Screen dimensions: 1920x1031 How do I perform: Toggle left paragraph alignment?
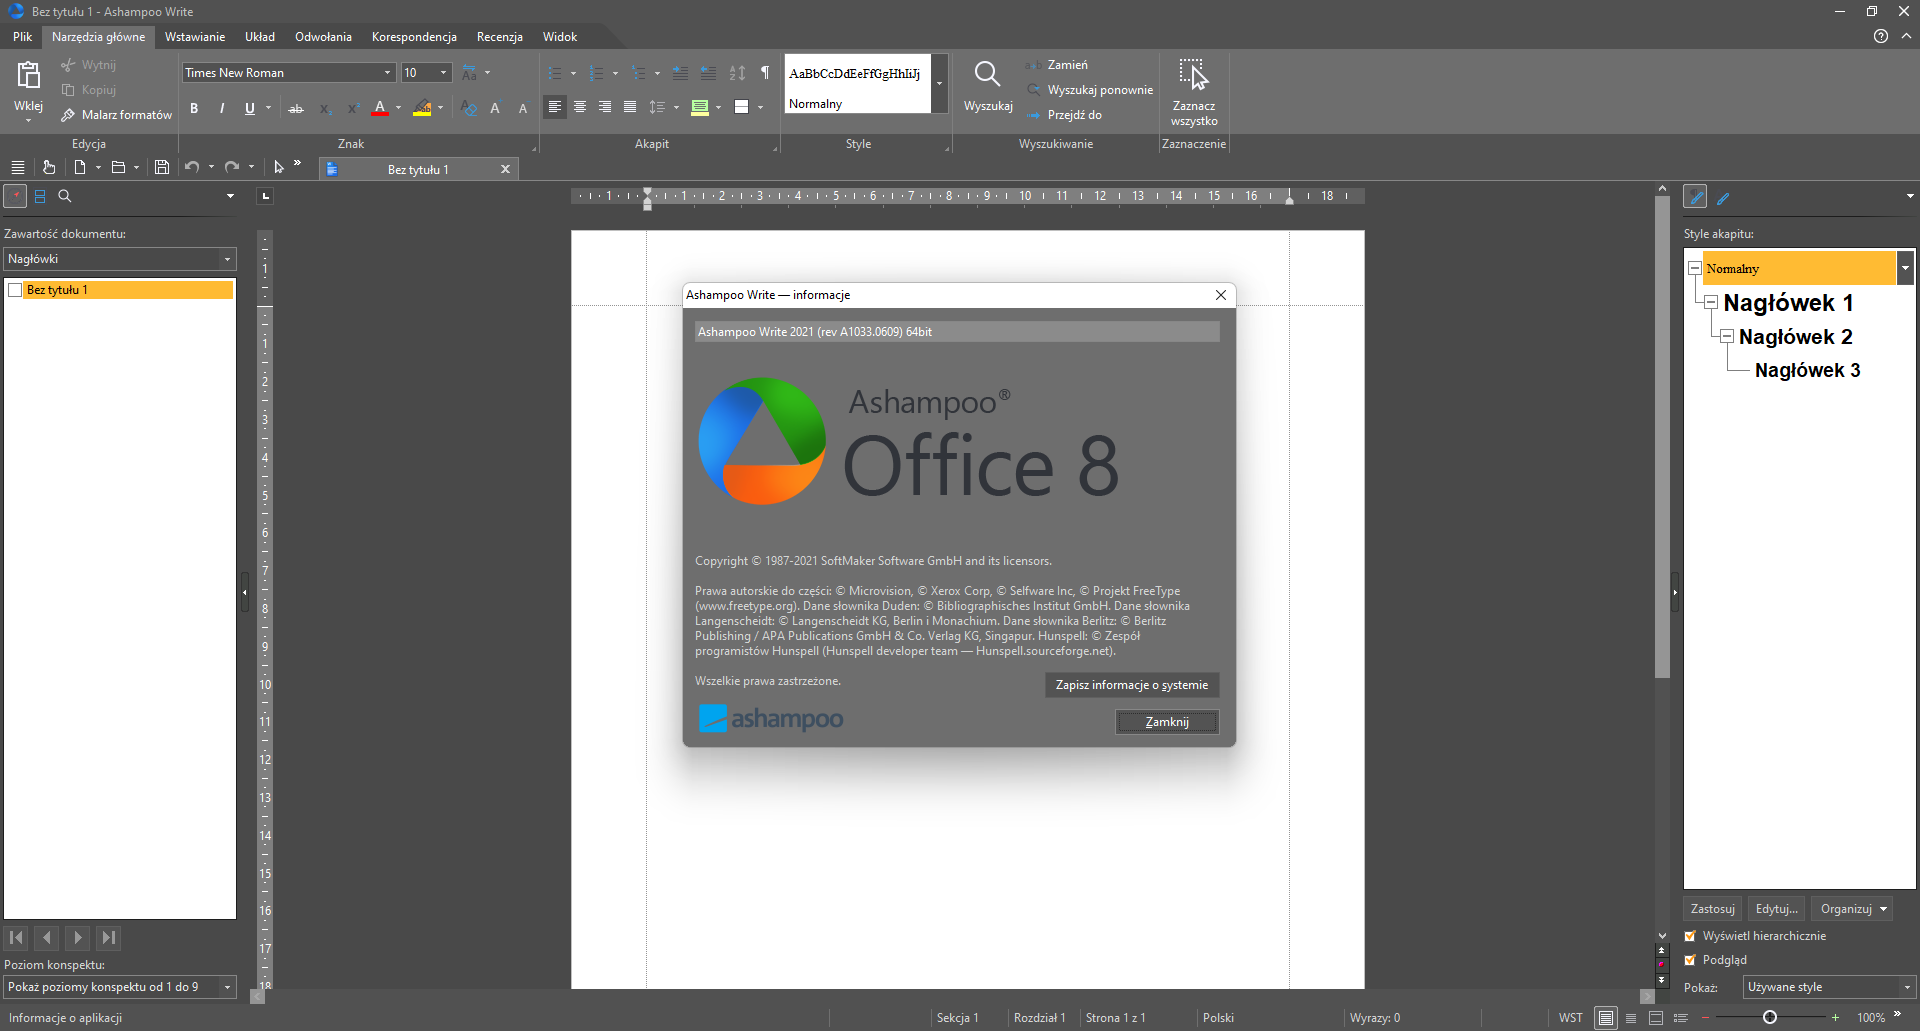click(555, 107)
